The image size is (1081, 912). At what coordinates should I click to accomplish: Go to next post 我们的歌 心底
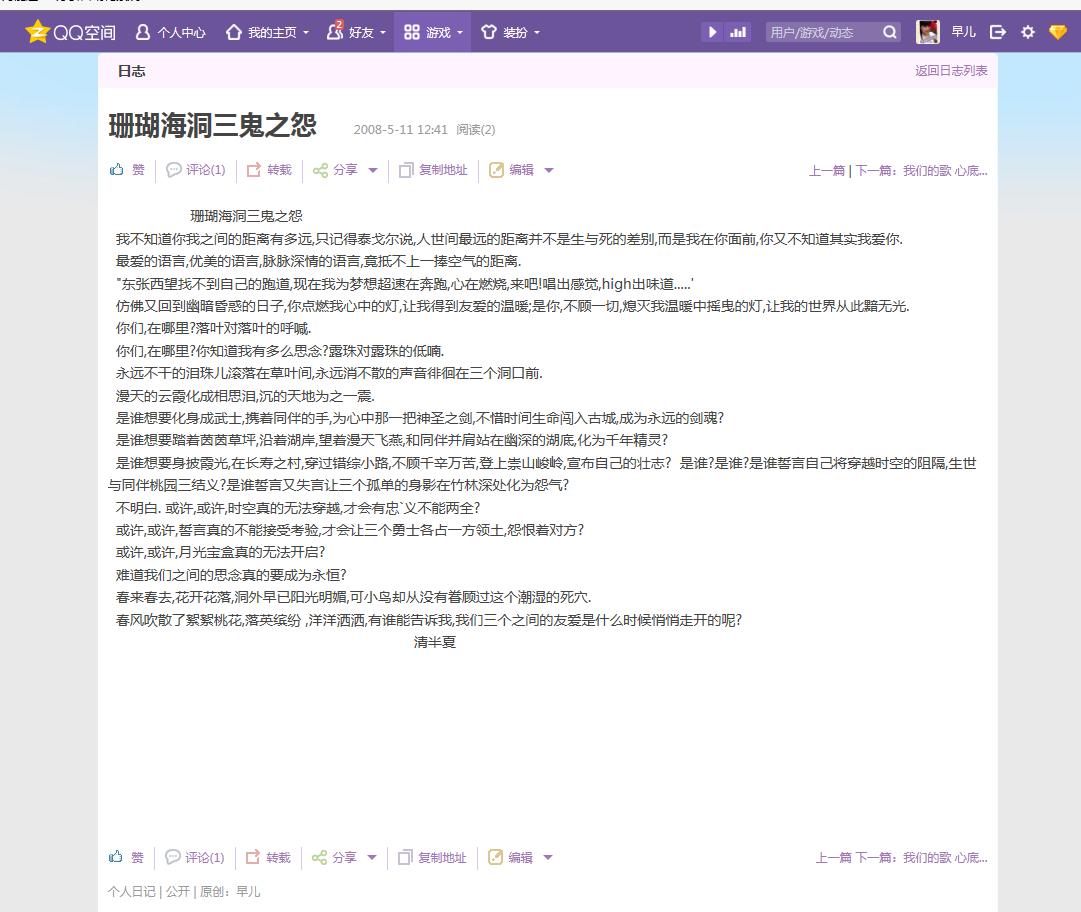click(922, 170)
